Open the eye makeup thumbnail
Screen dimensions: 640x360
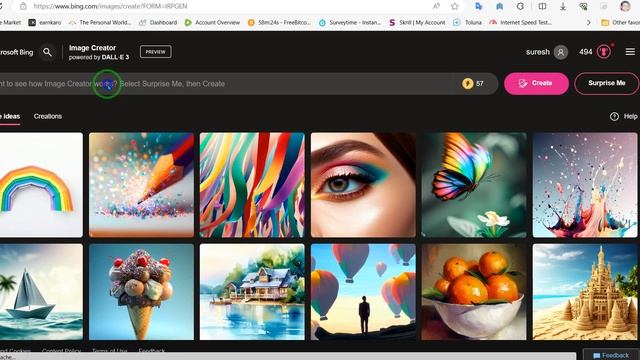point(363,185)
